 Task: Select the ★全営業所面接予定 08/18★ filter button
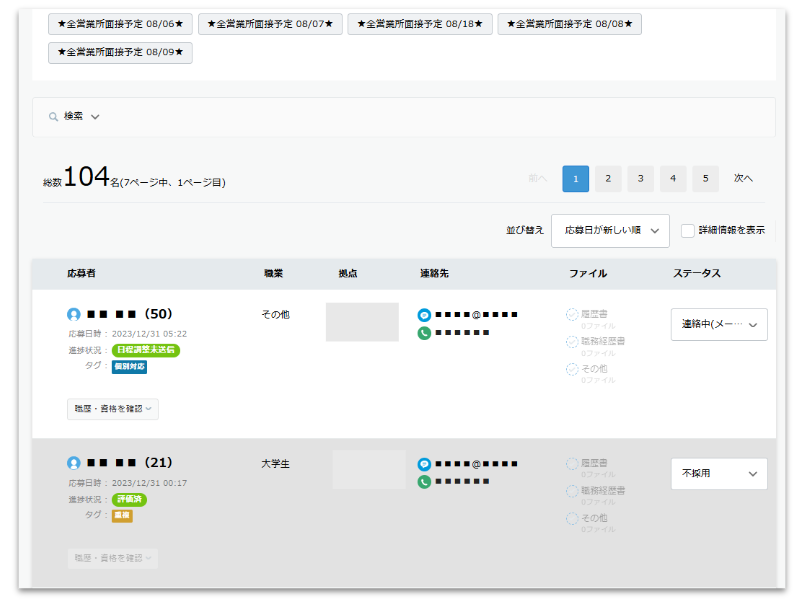[x=420, y=24]
